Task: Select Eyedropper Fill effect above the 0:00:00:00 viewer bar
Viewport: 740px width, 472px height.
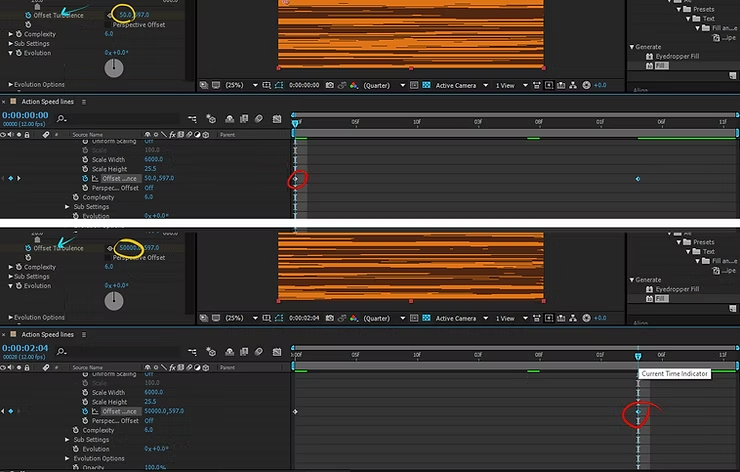Action: pos(677,56)
